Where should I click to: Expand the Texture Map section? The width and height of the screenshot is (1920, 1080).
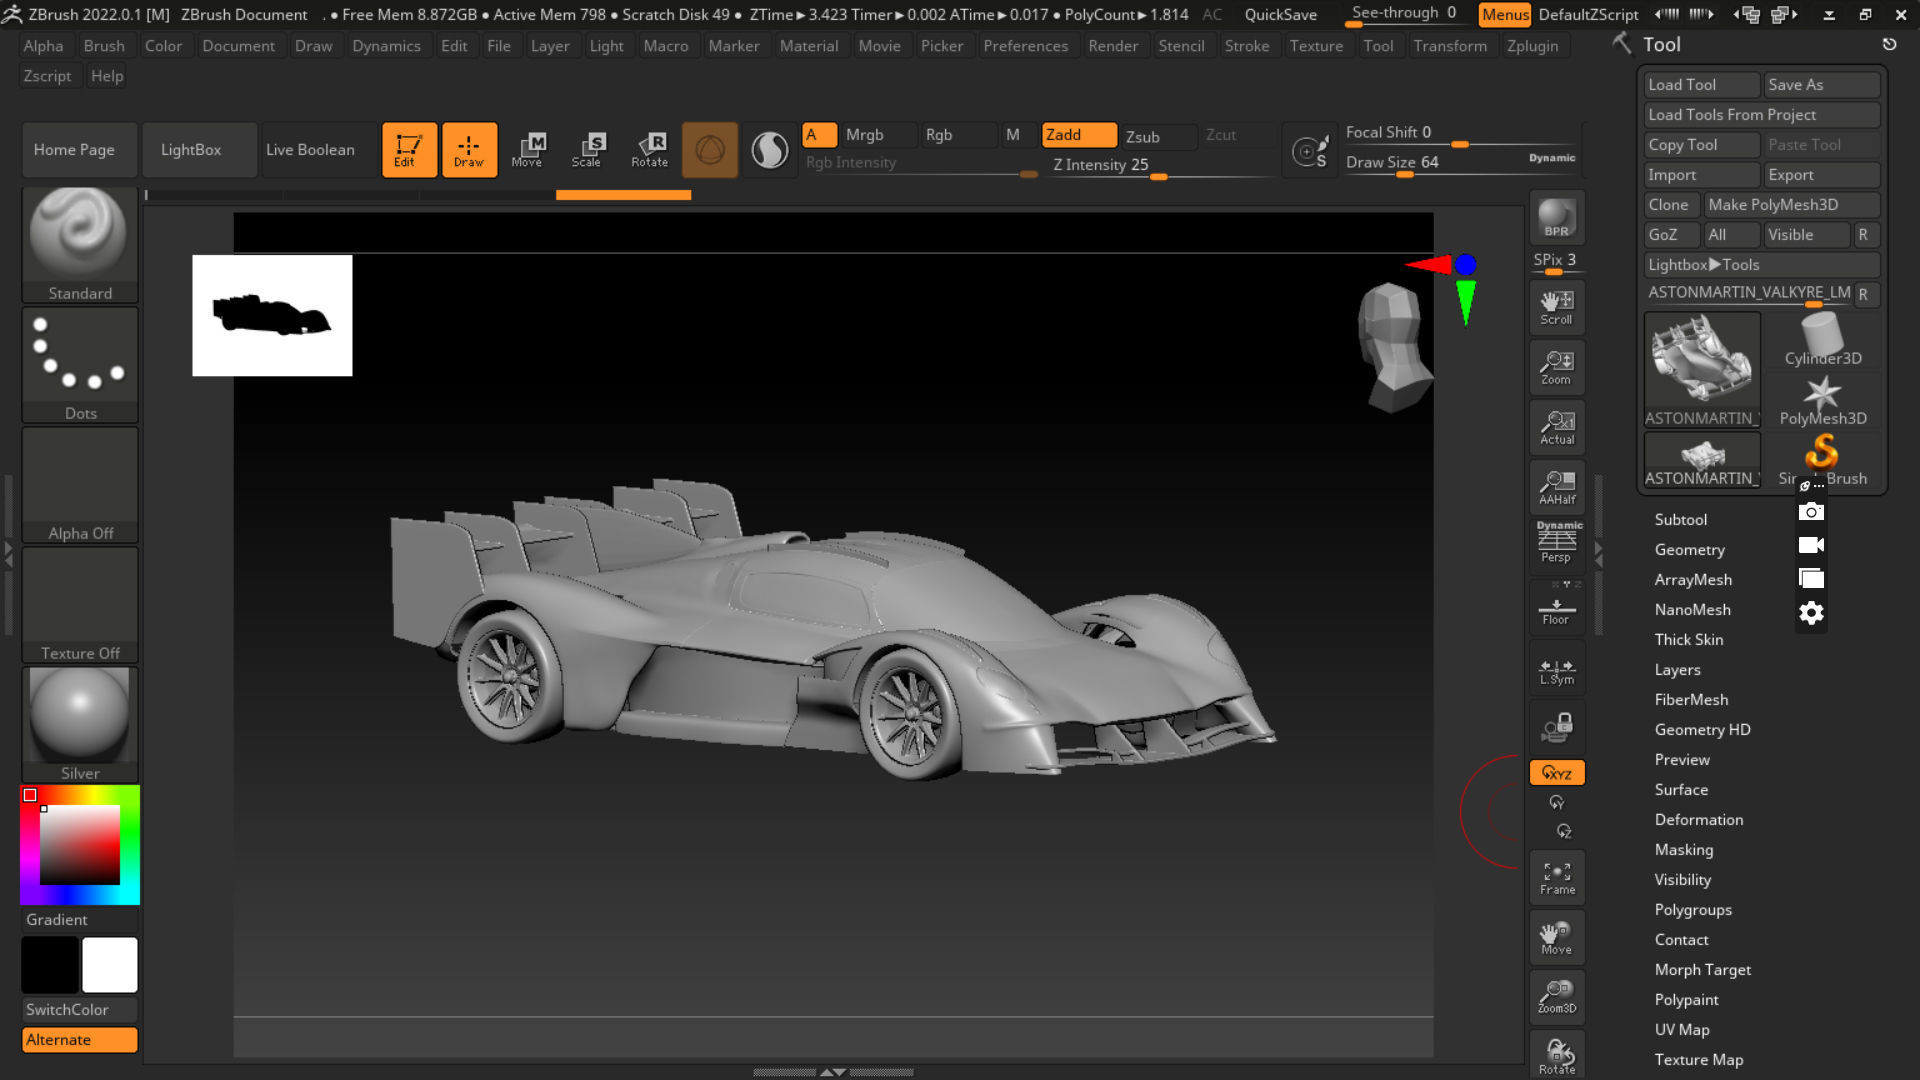tap(1698, 1060)
